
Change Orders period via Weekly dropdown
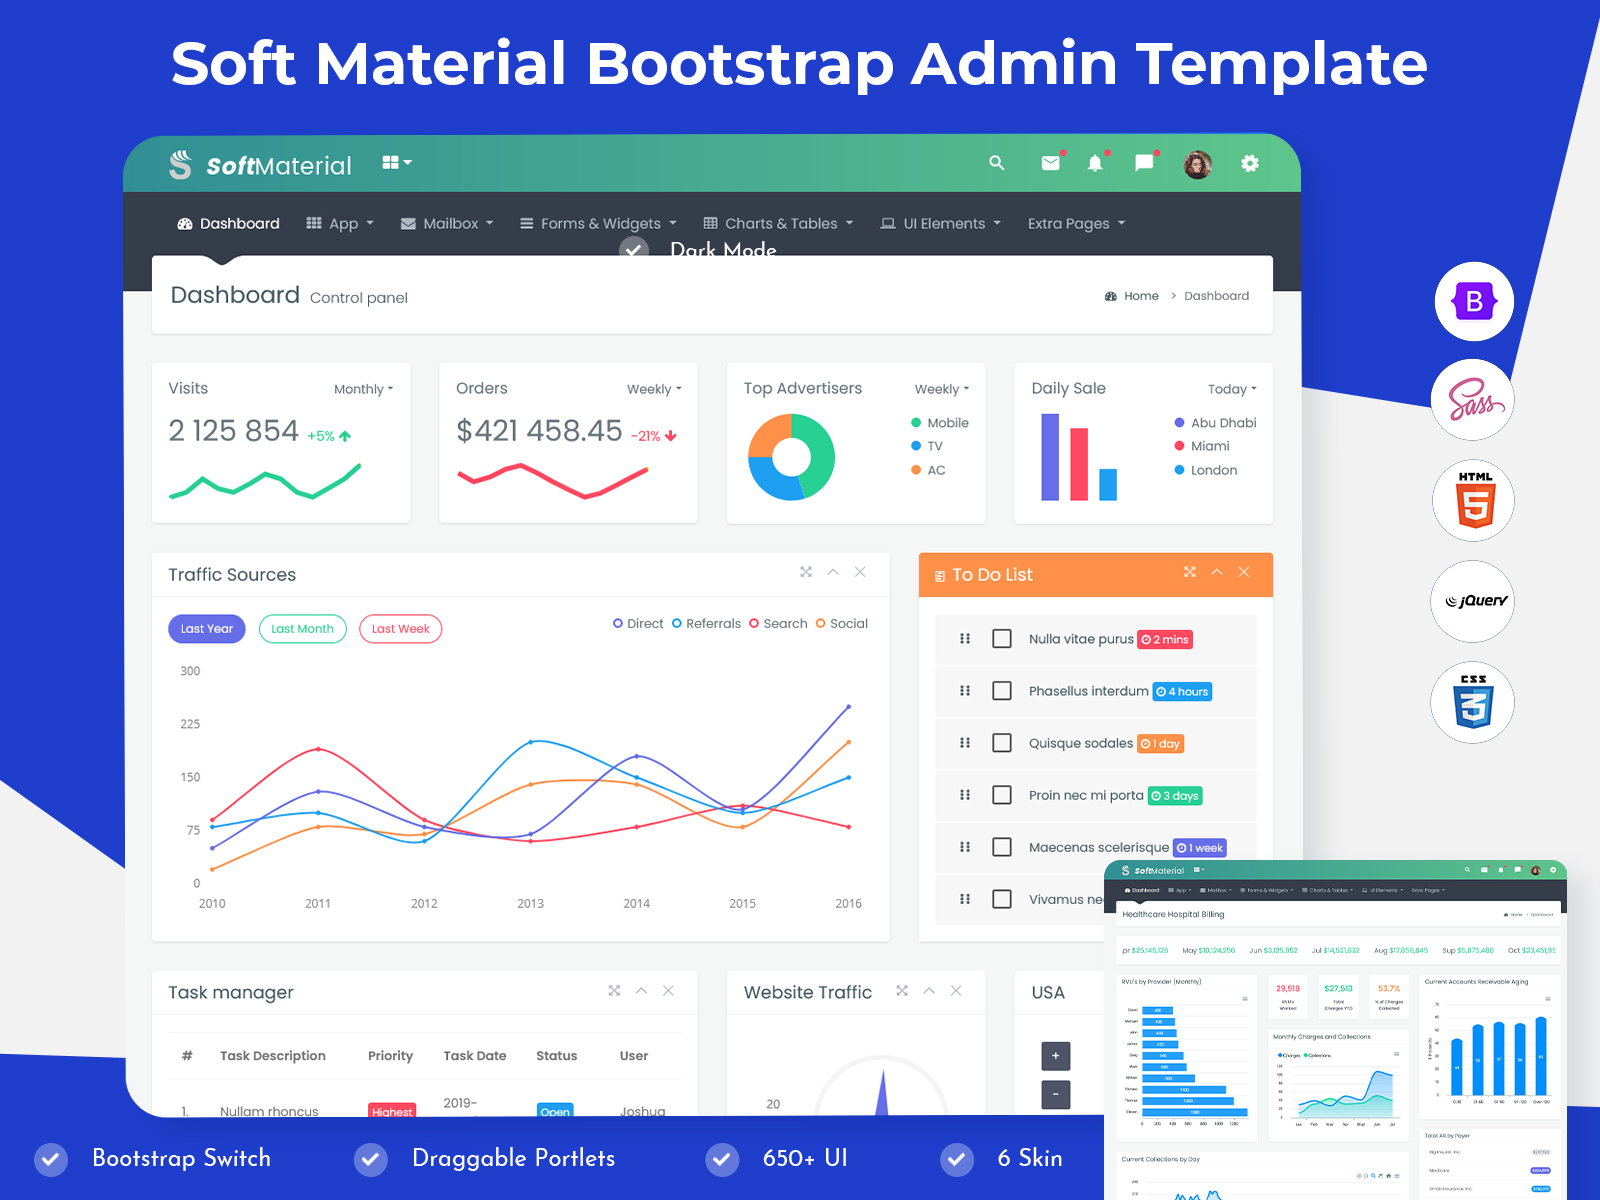pos(654,389)
